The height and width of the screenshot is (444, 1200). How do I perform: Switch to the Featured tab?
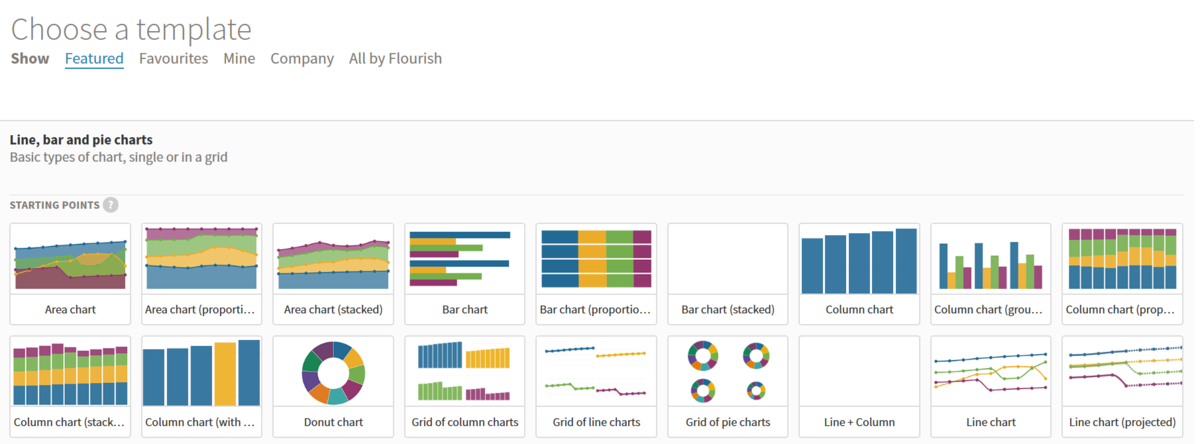pyautogui.click(x=94, y=58)
